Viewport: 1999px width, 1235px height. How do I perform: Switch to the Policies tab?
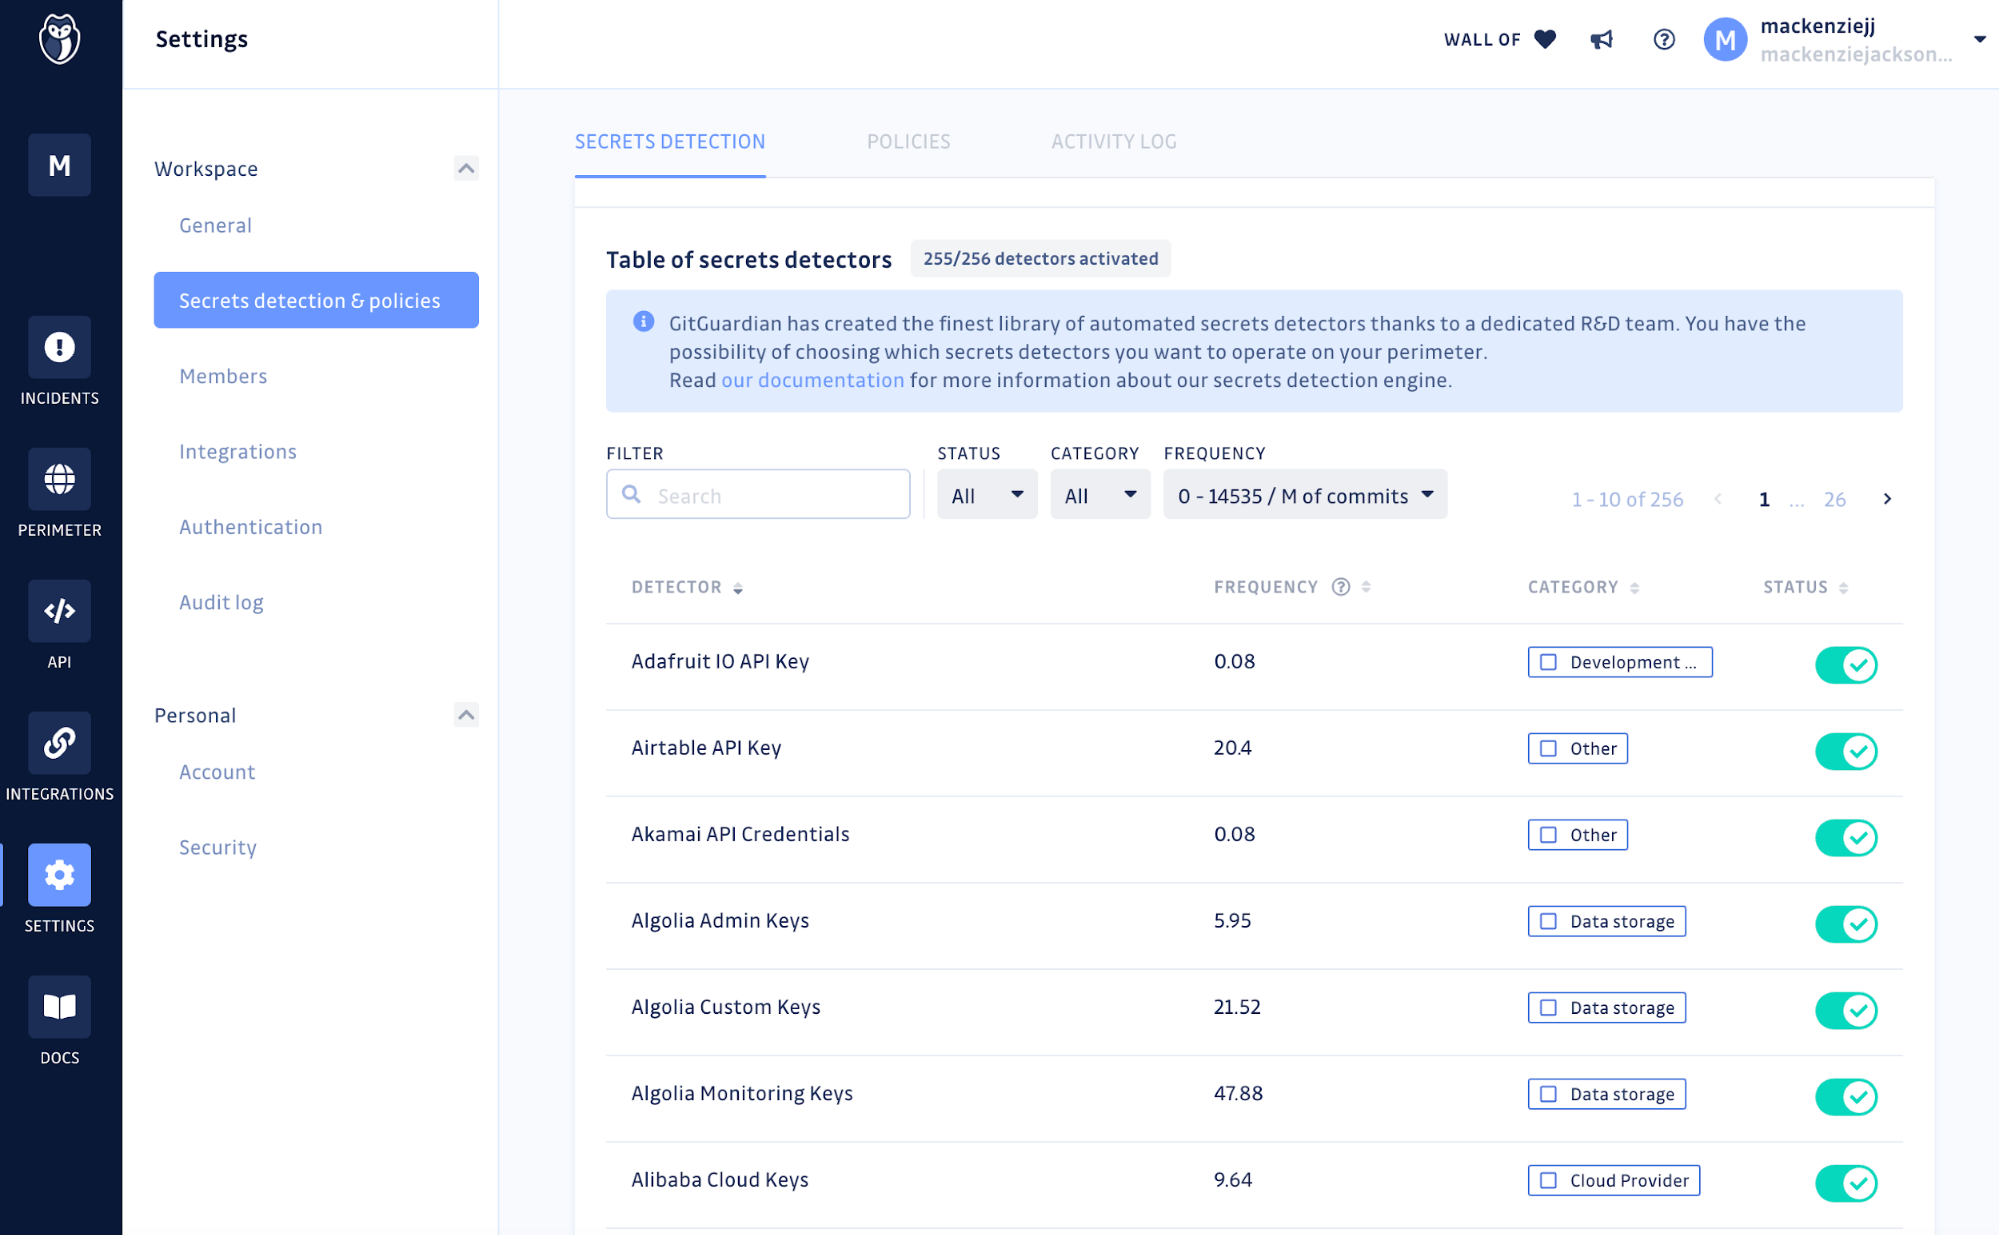pyautogui.click(x=908, y=142)
